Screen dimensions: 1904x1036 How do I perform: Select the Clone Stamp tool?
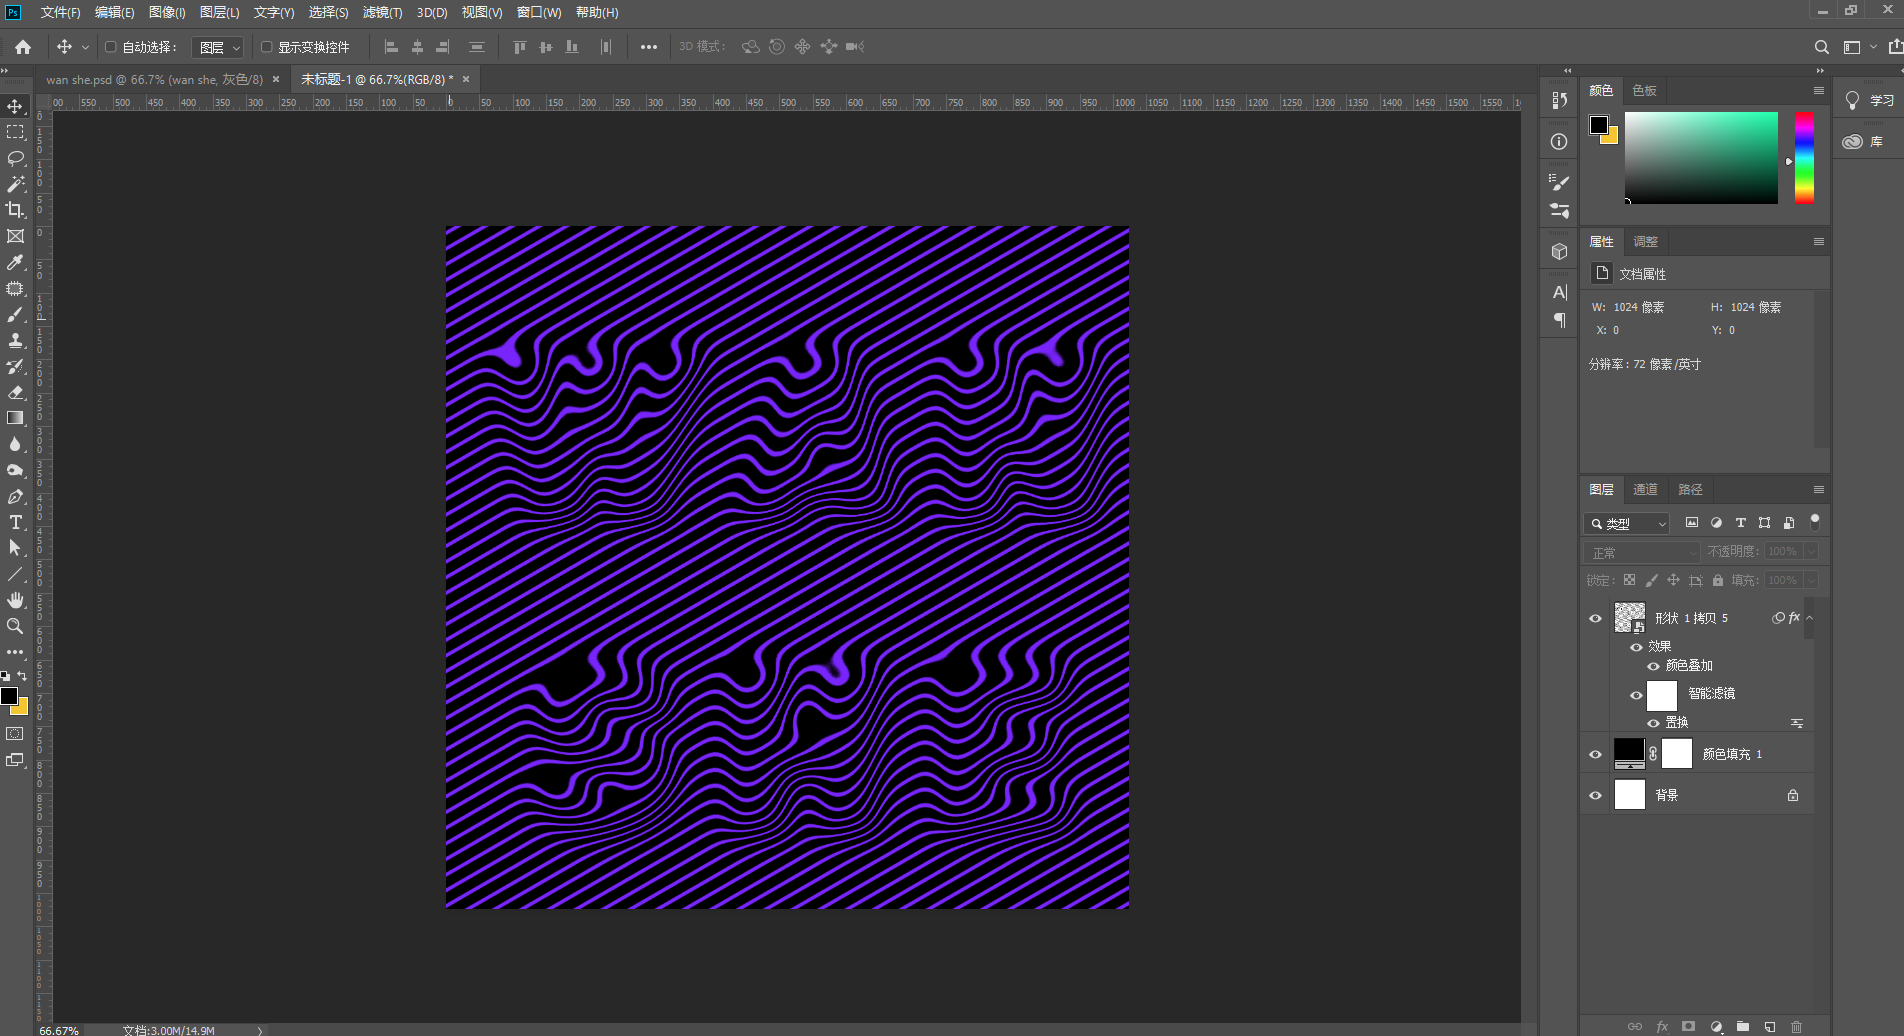(x=15, y=340)
